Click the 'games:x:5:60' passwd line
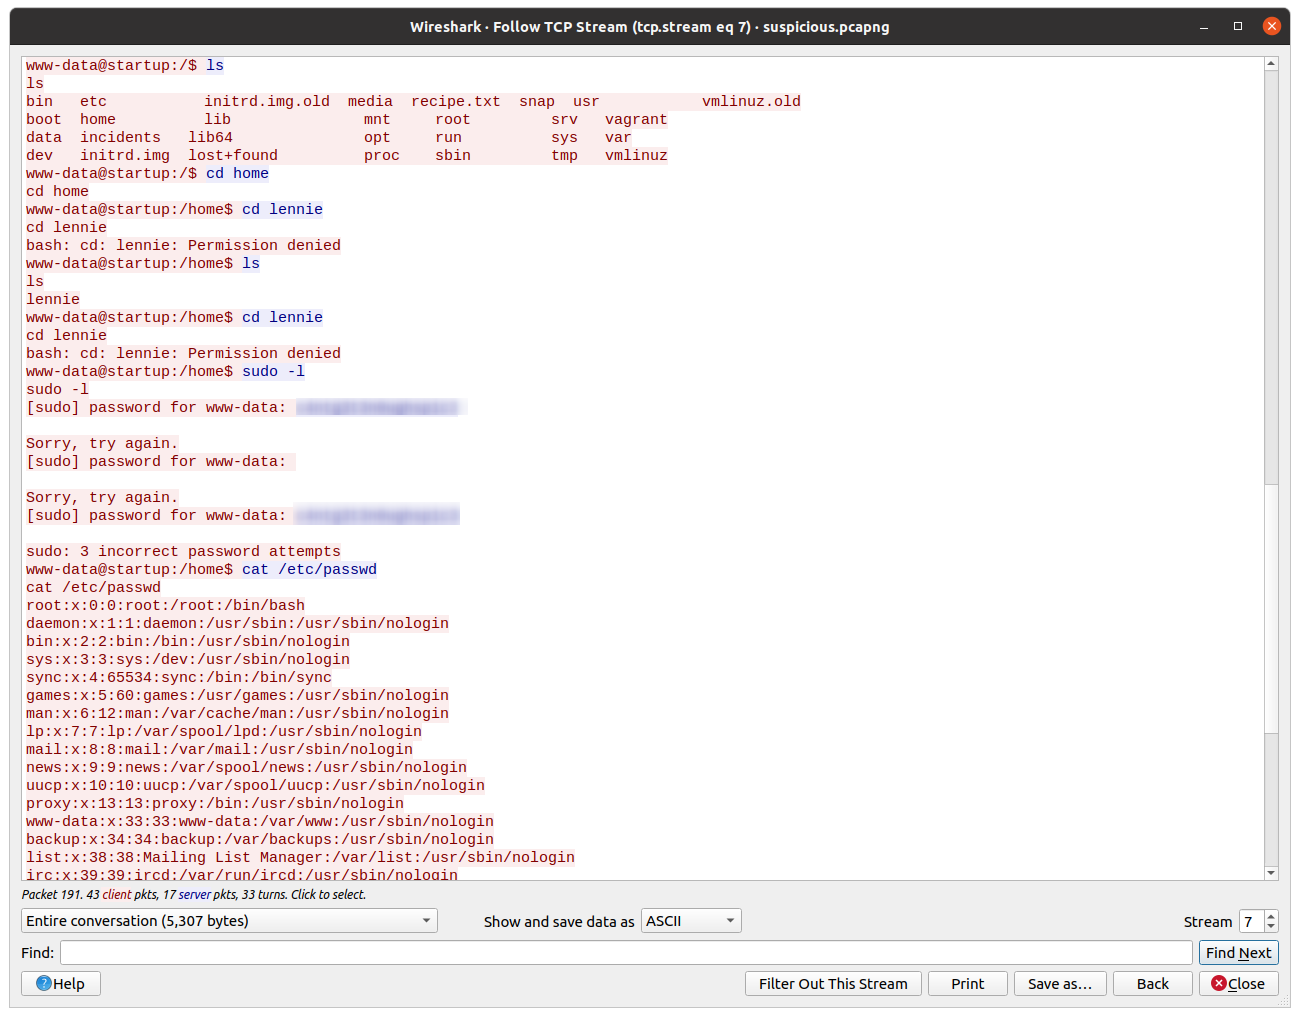The image size is (1300, 1017). pos(237,695)
